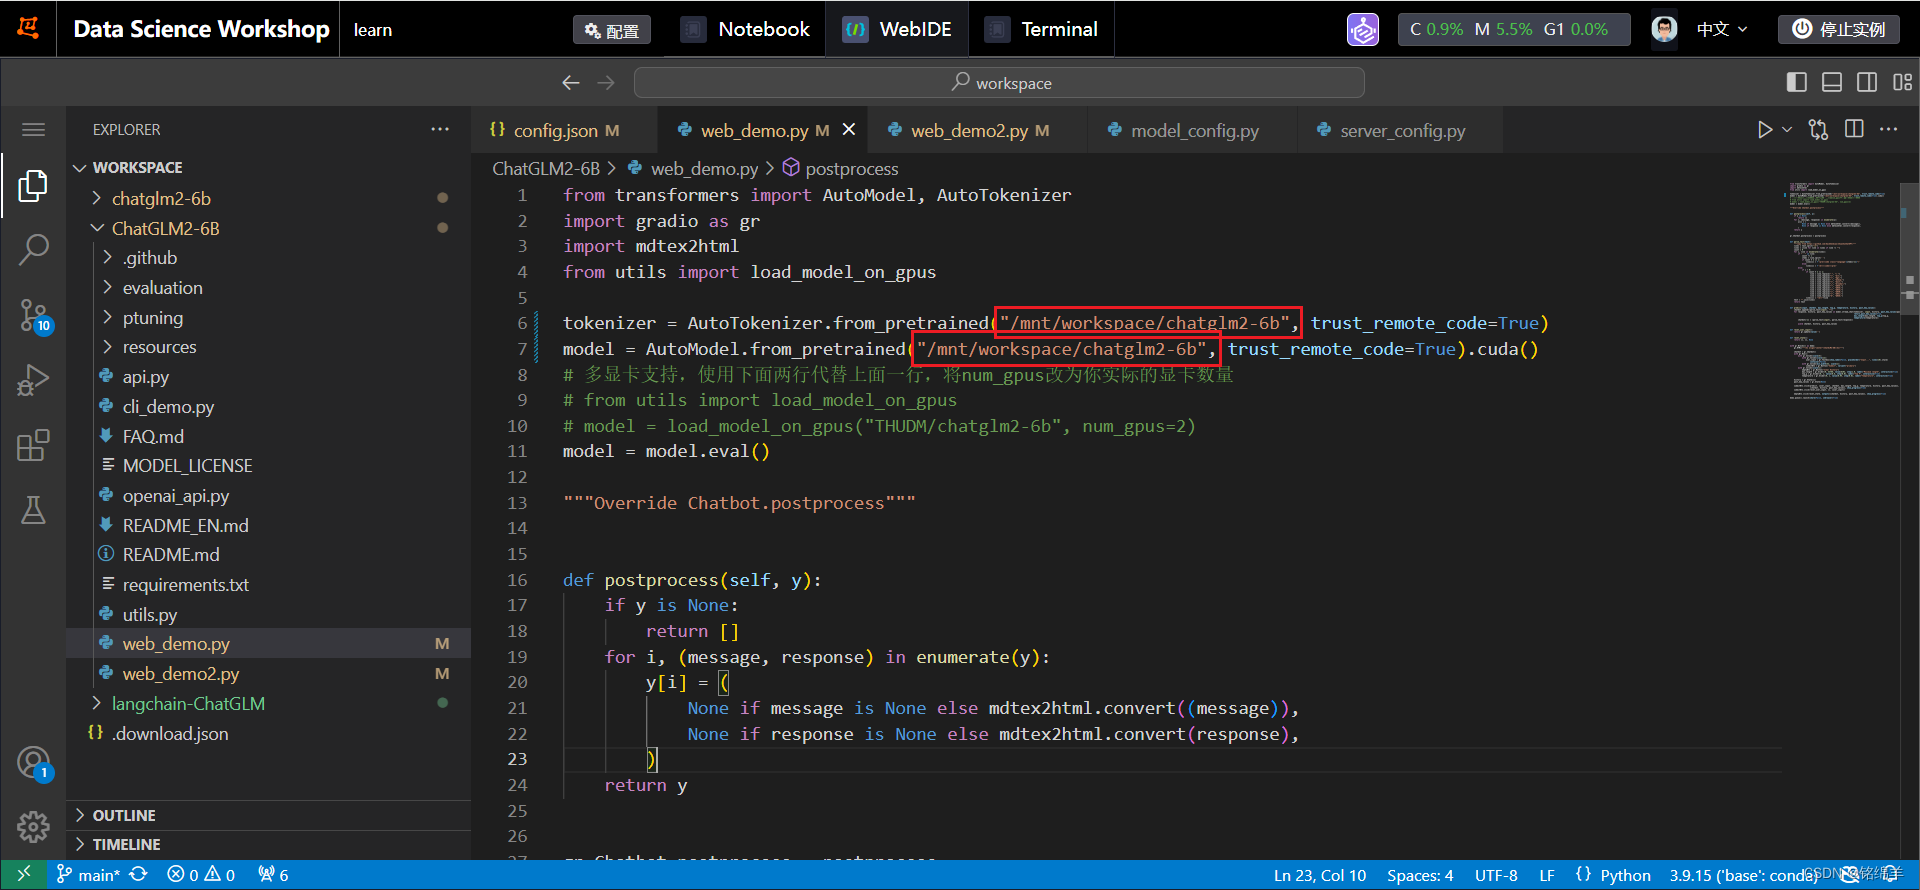Toggle primary side bar layout icon

[x=1797, y=82]
